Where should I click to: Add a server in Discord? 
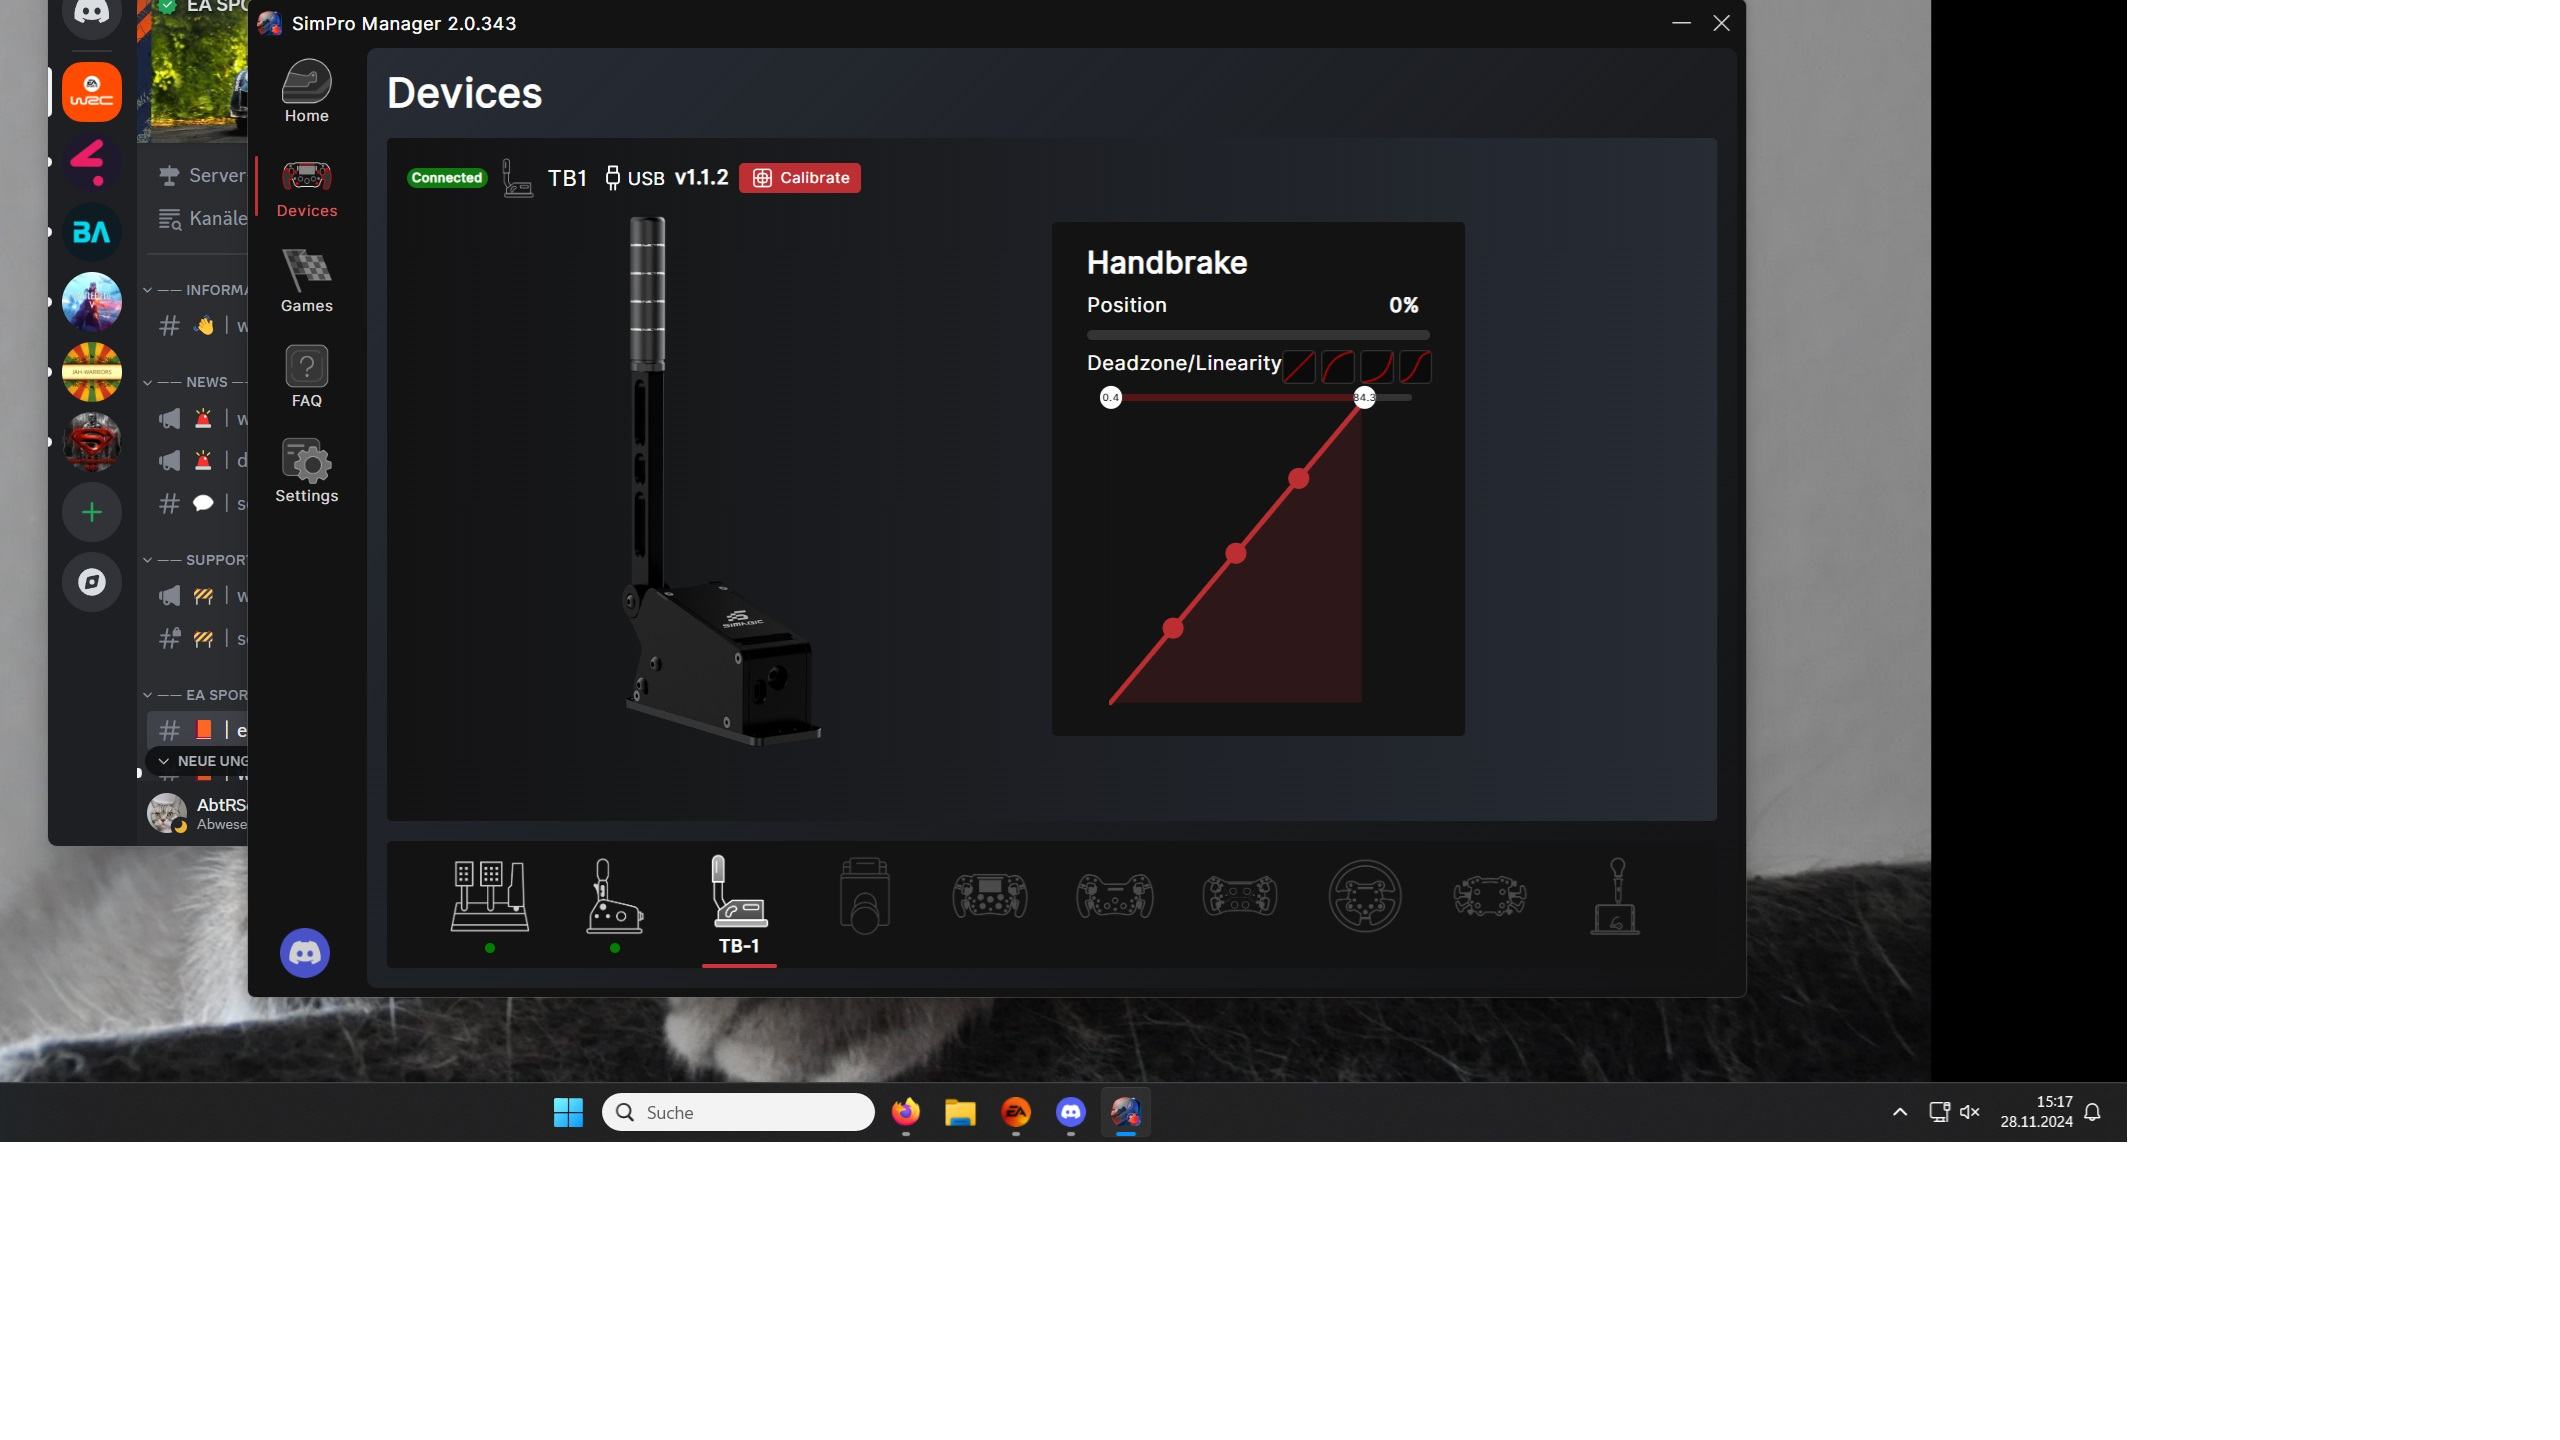tap(92, 512)
